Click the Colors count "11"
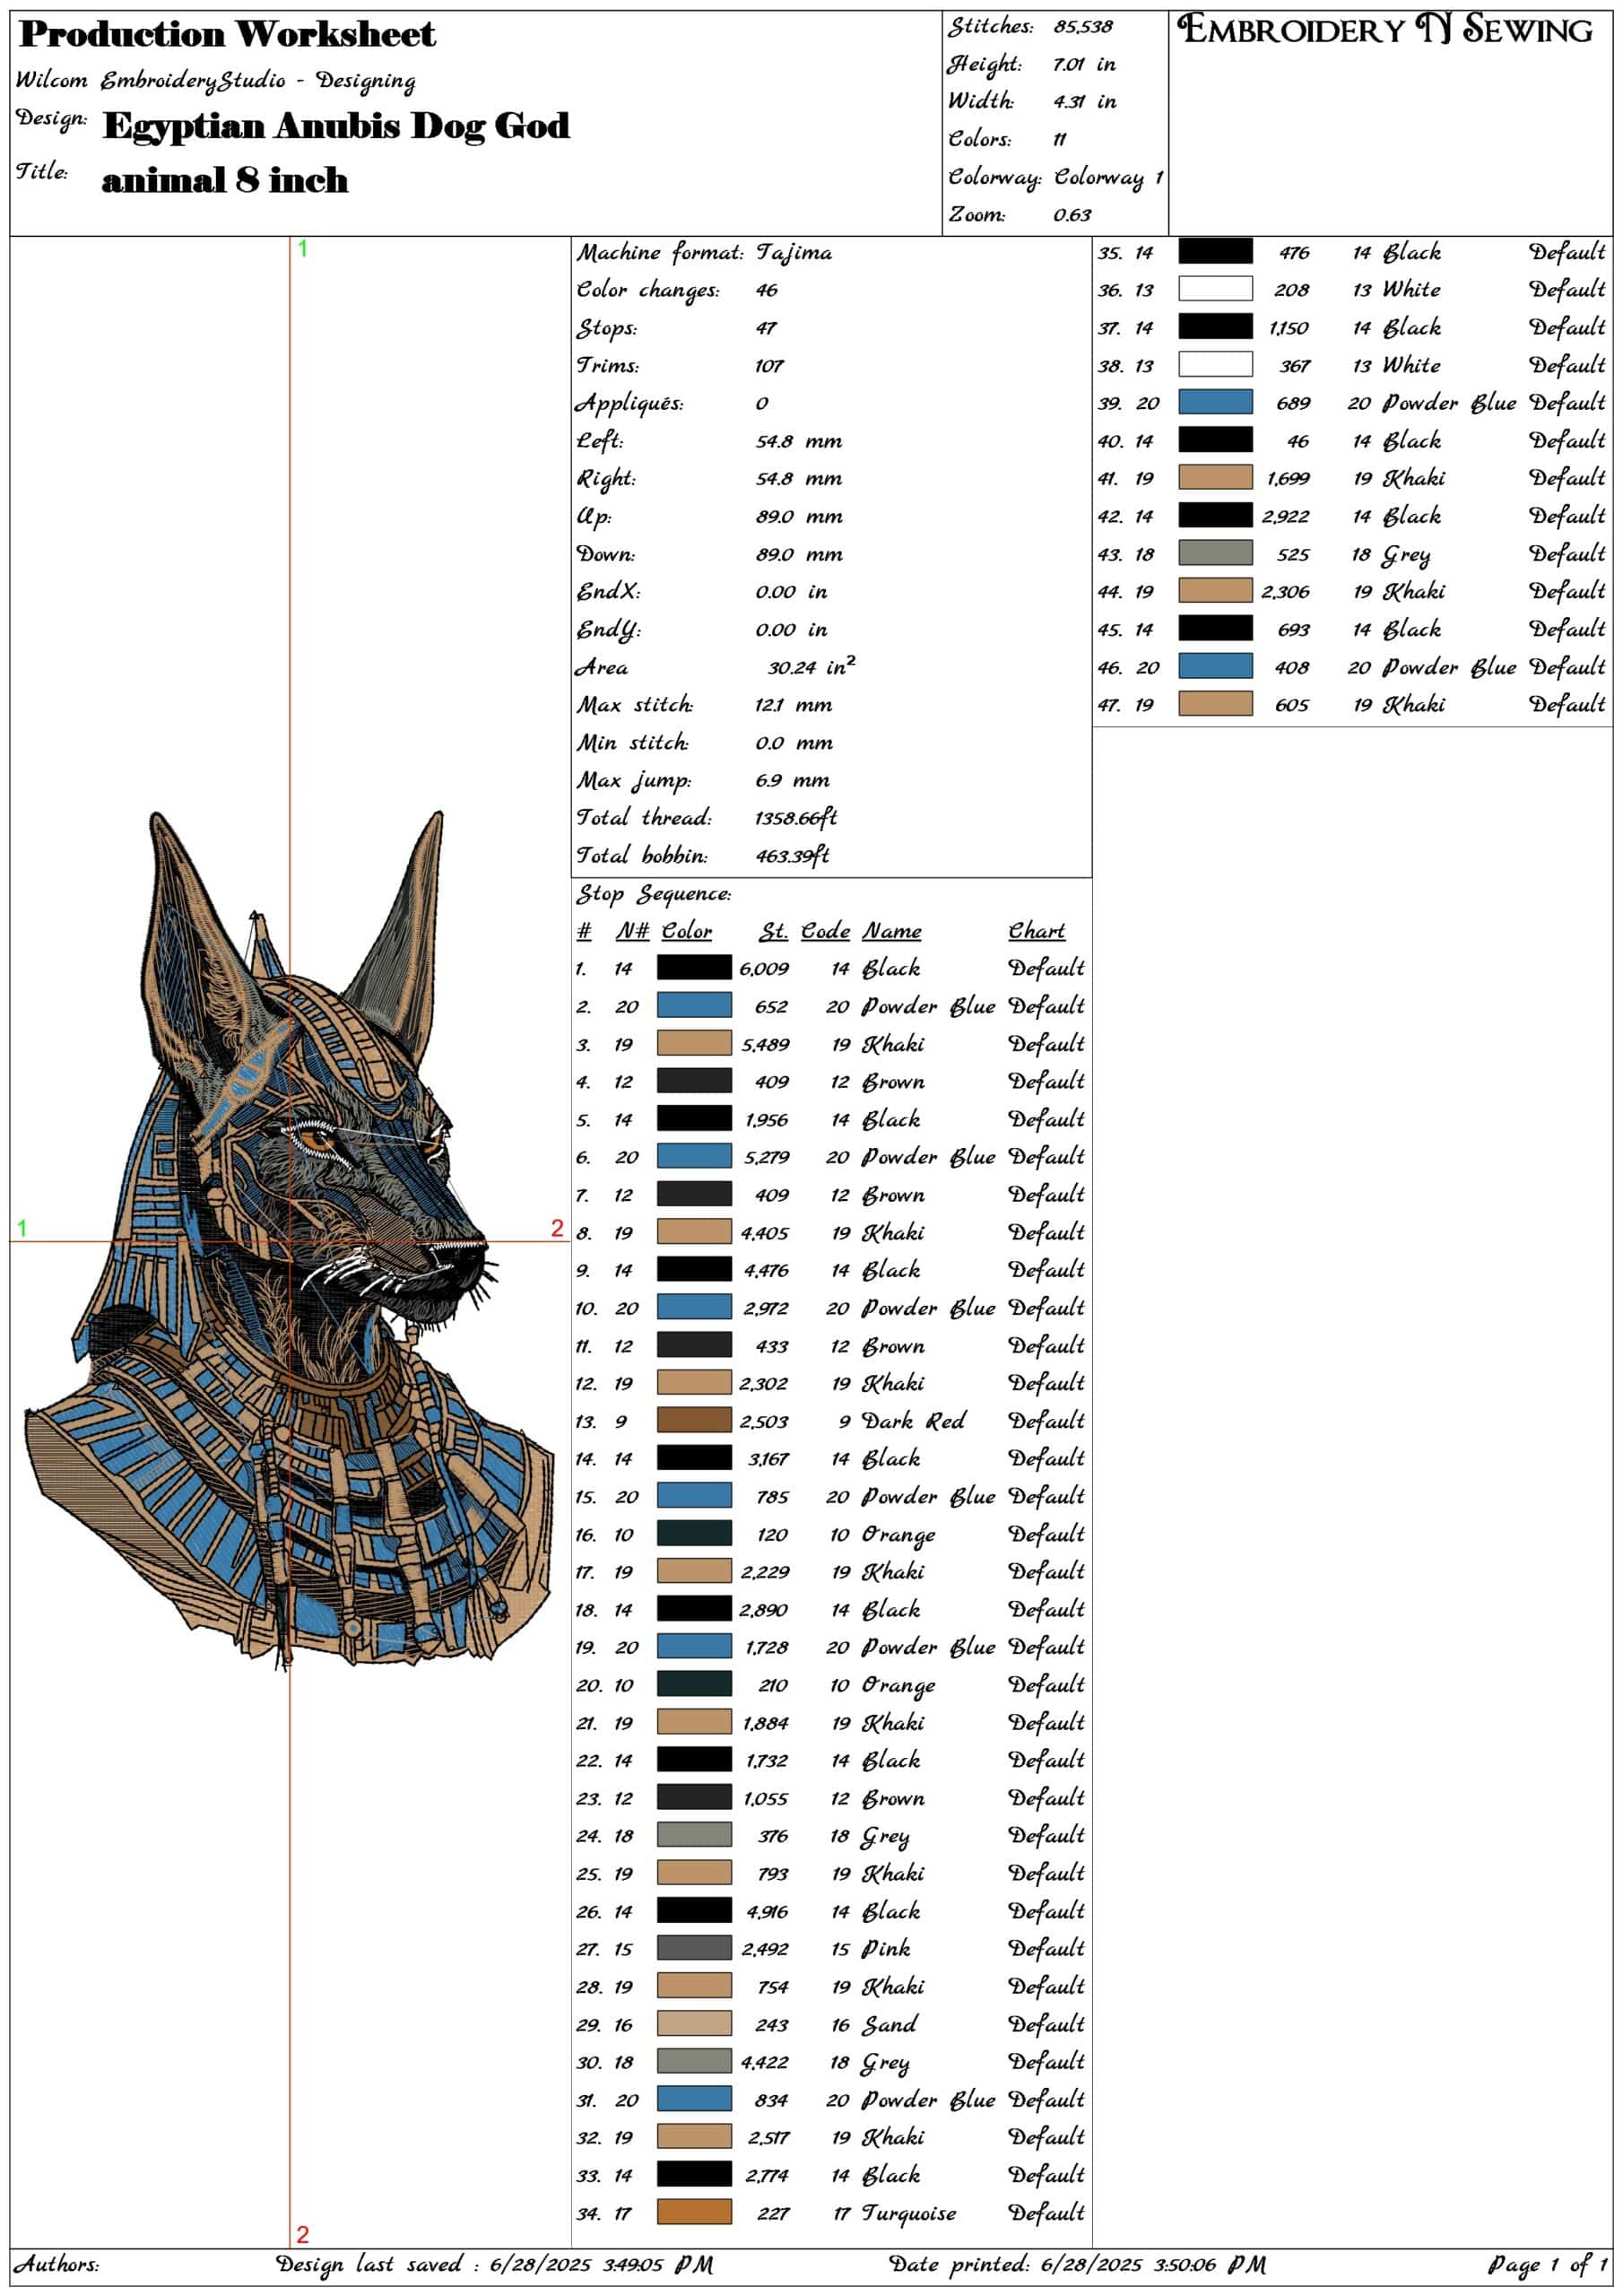 point(1060,140)
